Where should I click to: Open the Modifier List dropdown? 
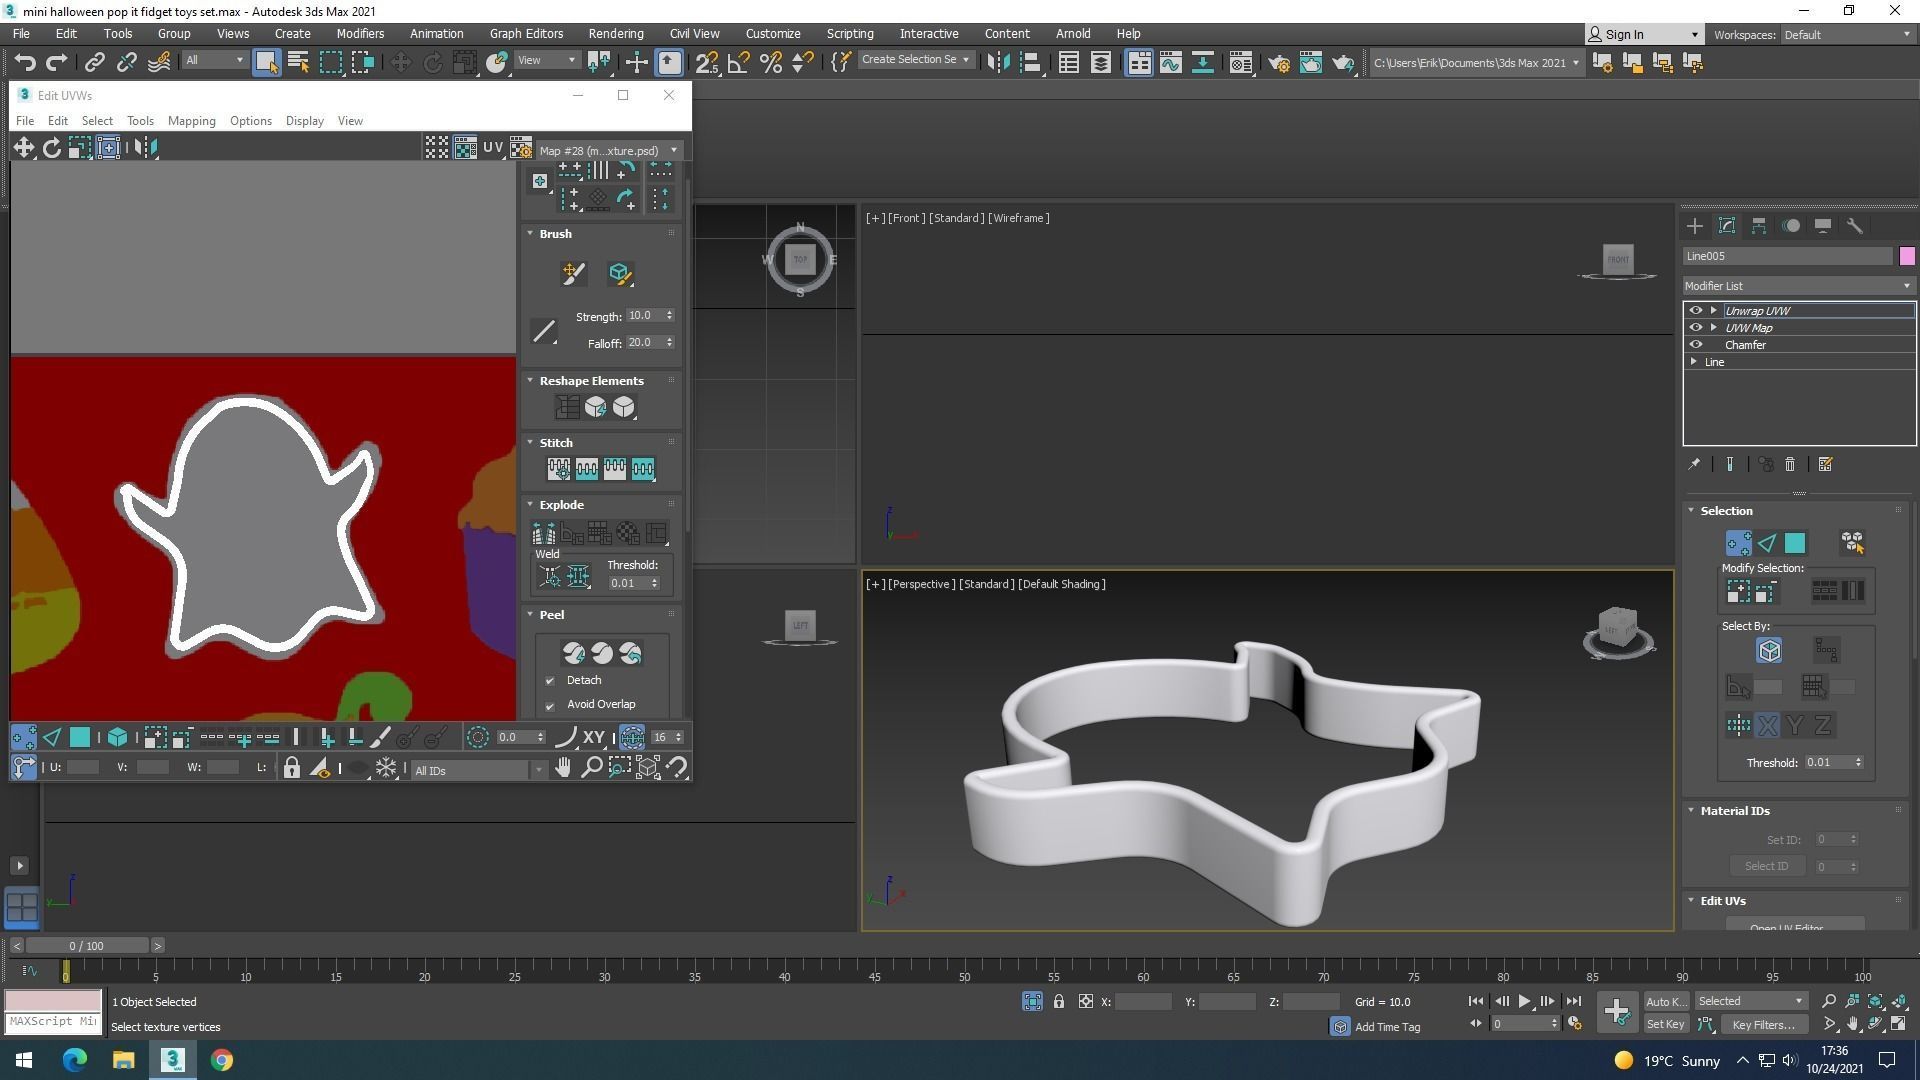[1798, 286]
